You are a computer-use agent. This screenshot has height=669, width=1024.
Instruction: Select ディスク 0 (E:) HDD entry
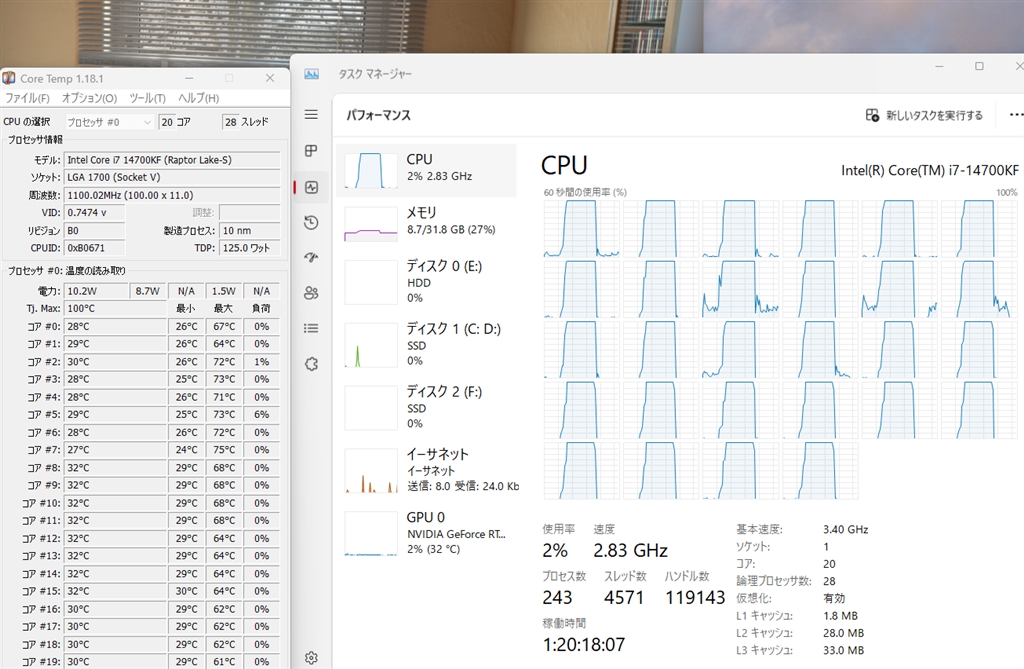tap(426, 282)
